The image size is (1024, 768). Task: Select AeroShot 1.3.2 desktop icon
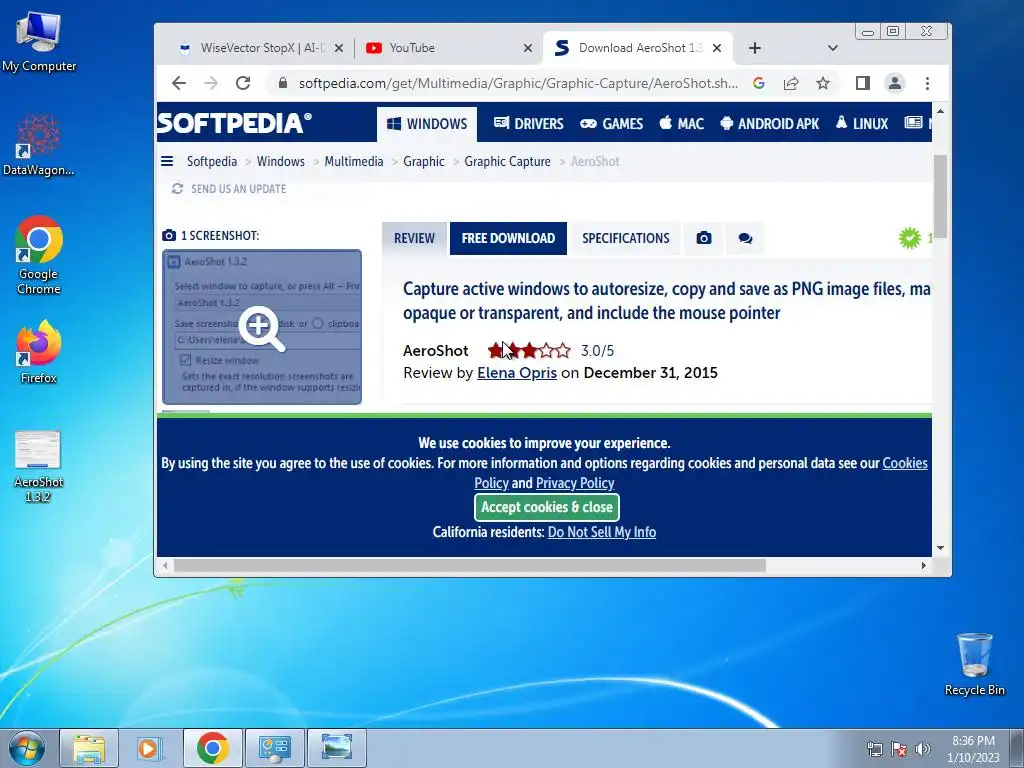pyautogui.click(x=38, y=466)
